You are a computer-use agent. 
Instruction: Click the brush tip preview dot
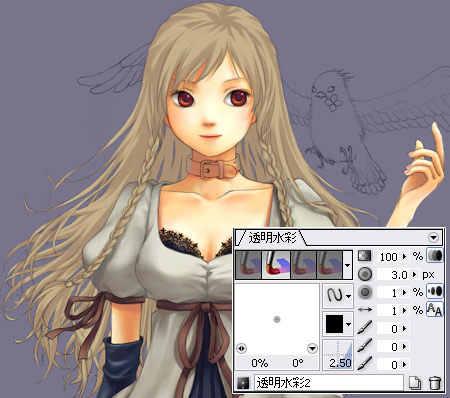click(x=277, y=319)
